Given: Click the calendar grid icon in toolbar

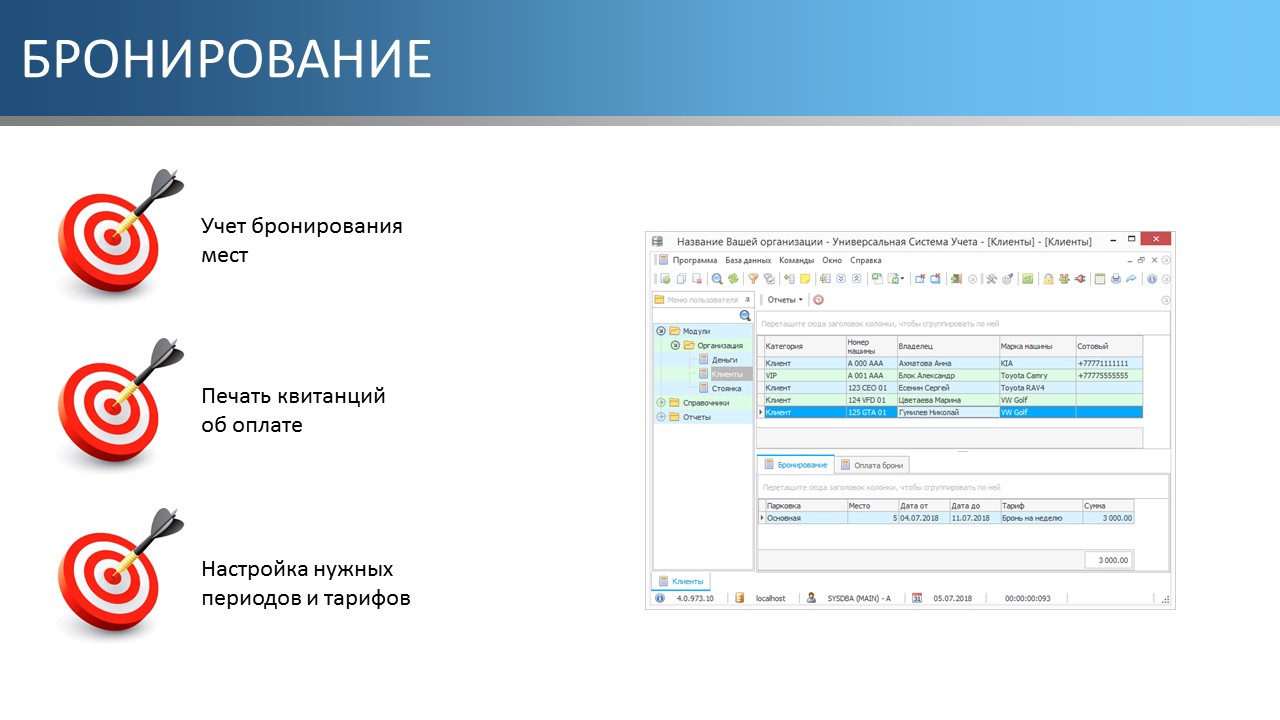Looking at the screenshot, I should [1099, 279].
